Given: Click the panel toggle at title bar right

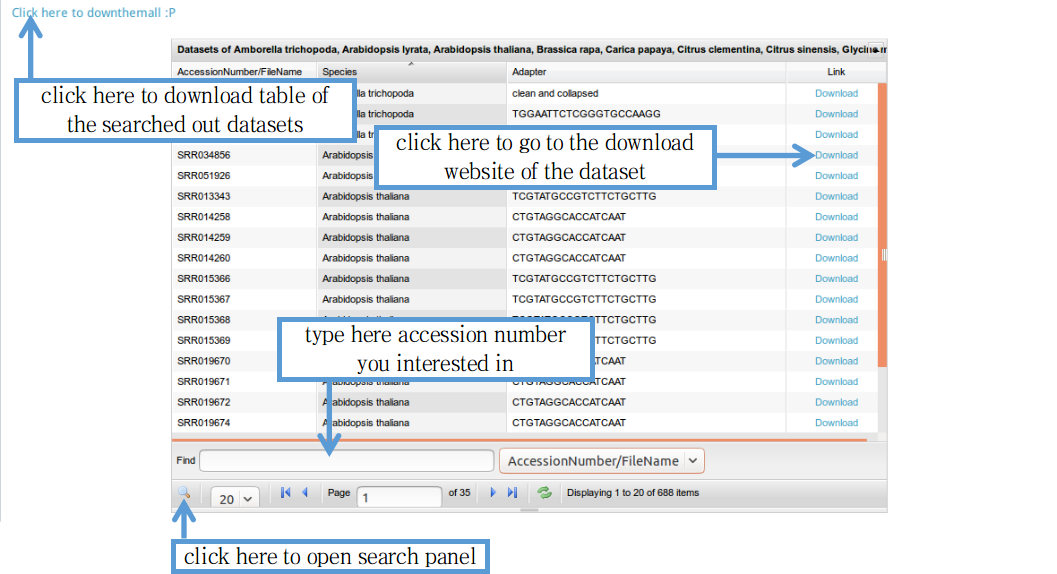Looking at the screenshot, I should click(x=877, y=49).
